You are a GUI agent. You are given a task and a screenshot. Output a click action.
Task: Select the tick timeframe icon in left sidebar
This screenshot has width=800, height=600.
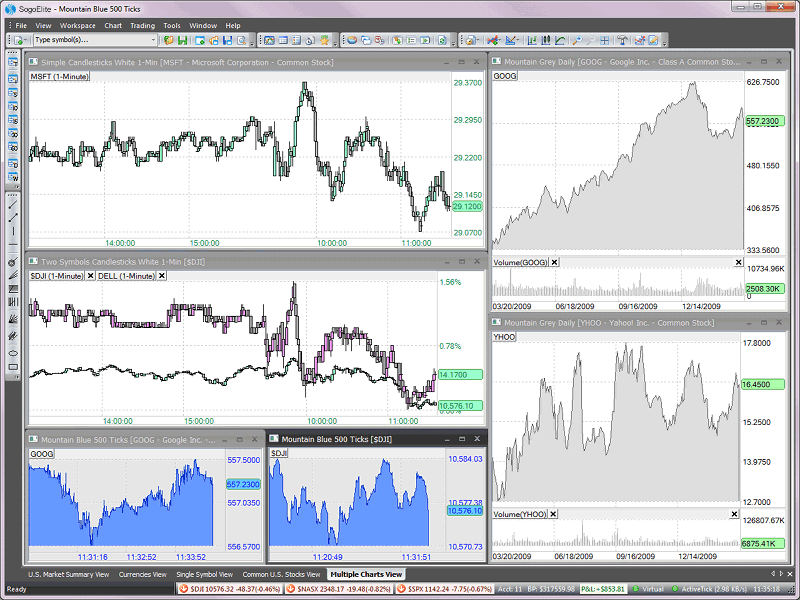tap(13, 62)
